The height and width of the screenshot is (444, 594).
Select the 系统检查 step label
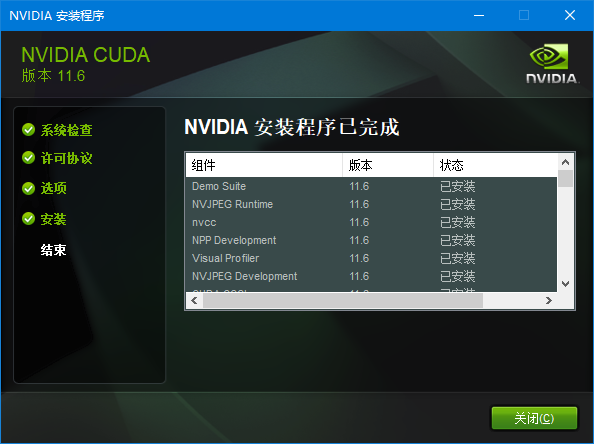[x=67, y=130]
